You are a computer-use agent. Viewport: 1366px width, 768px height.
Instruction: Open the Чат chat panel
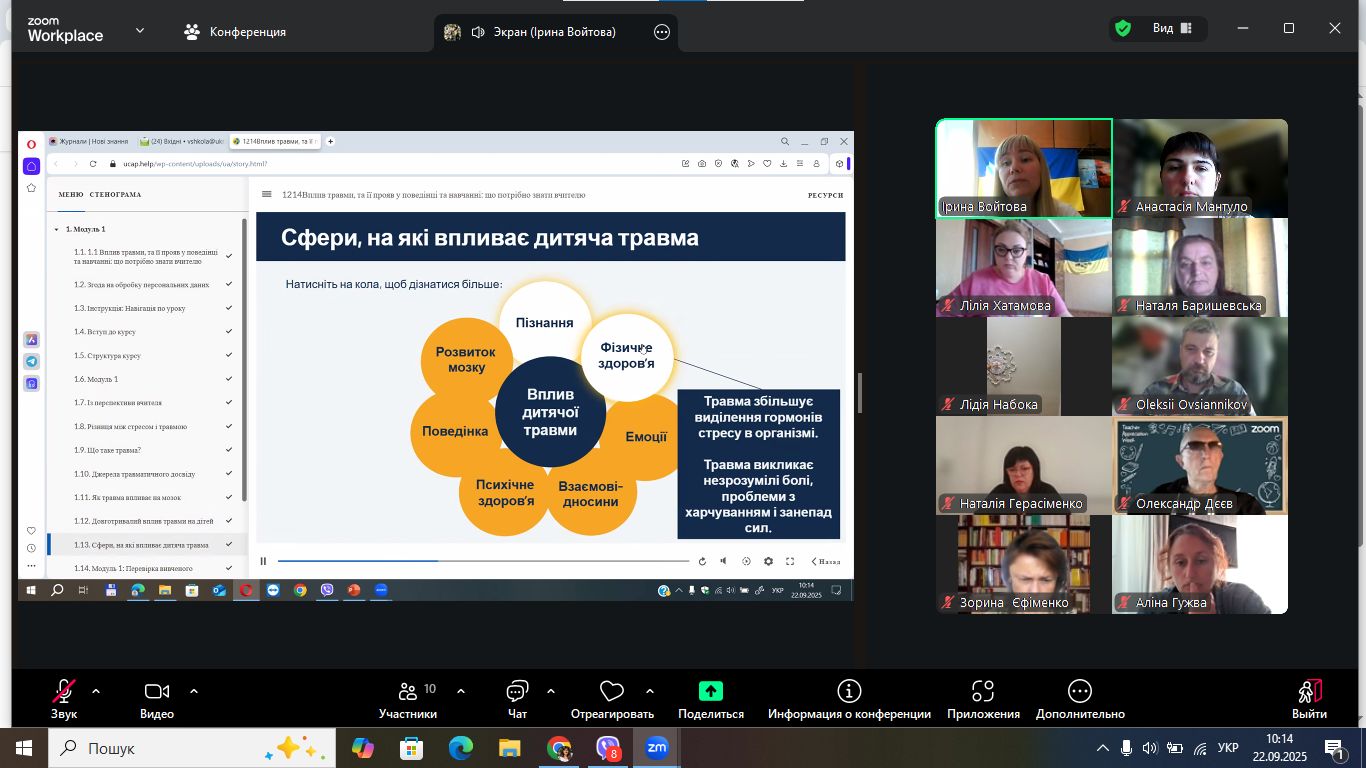click(517, 697)
